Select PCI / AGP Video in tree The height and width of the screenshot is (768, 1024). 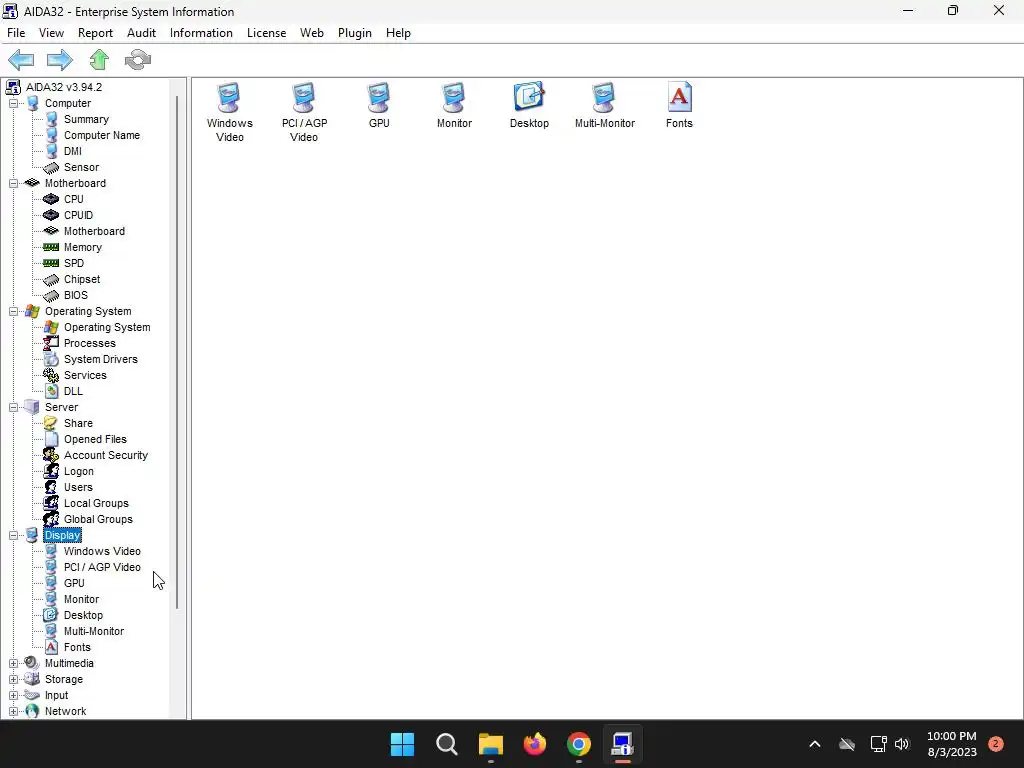coord(102,568)
